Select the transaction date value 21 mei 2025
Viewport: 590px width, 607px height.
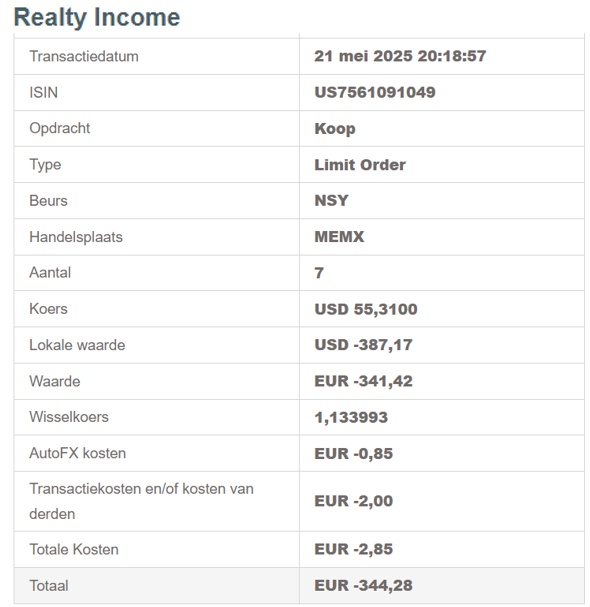coord(363,56)
